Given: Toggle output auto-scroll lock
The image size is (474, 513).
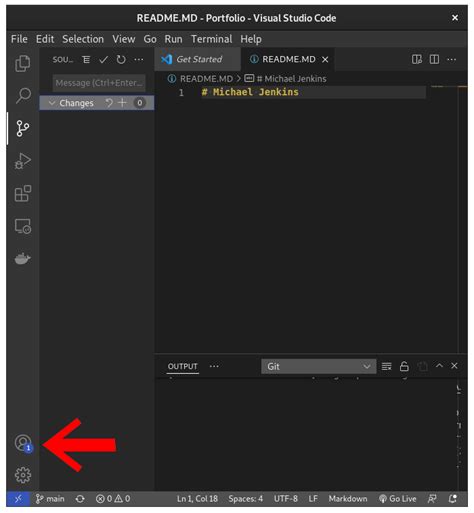Looking at the screenshot, I should pyautogui.click(x=404, y=366).
